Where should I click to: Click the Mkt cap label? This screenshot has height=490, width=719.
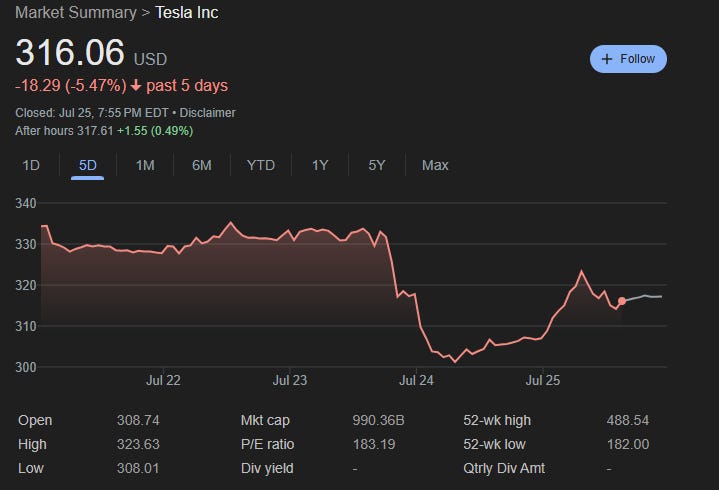[265, 420]
